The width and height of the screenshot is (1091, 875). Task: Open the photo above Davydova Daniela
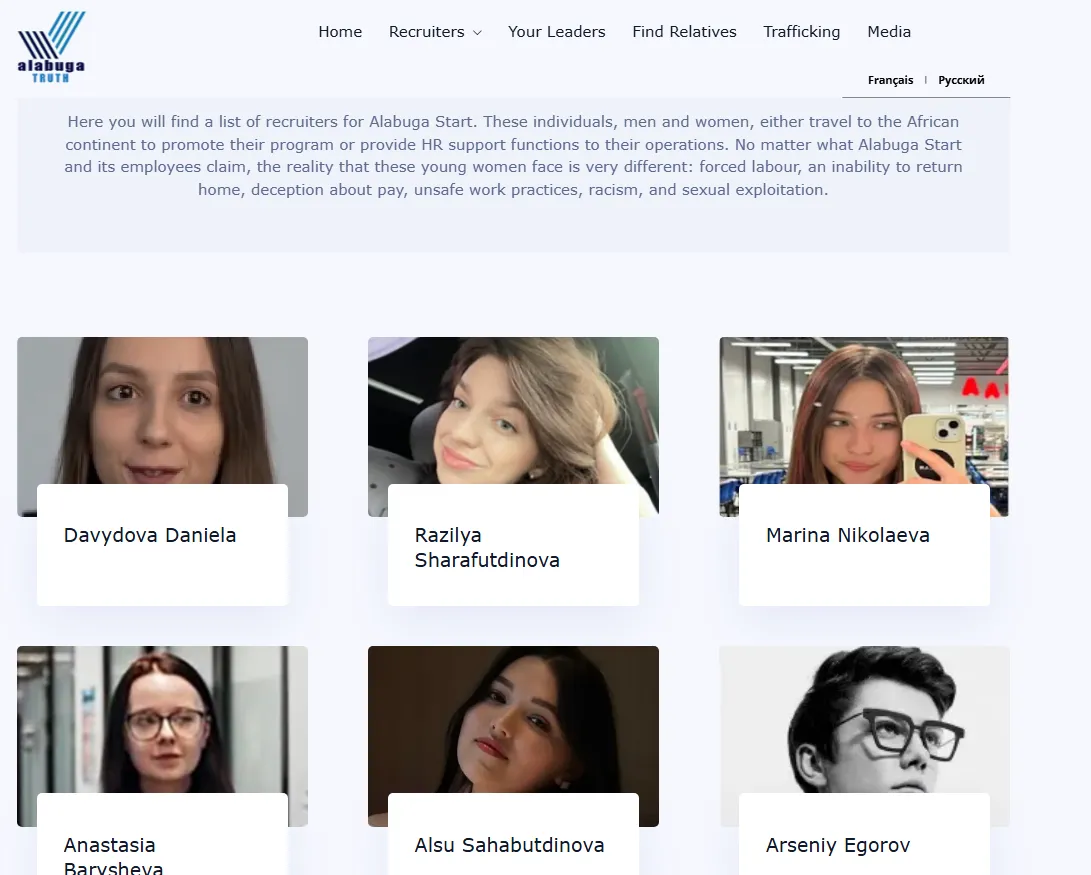pos(162,410)
